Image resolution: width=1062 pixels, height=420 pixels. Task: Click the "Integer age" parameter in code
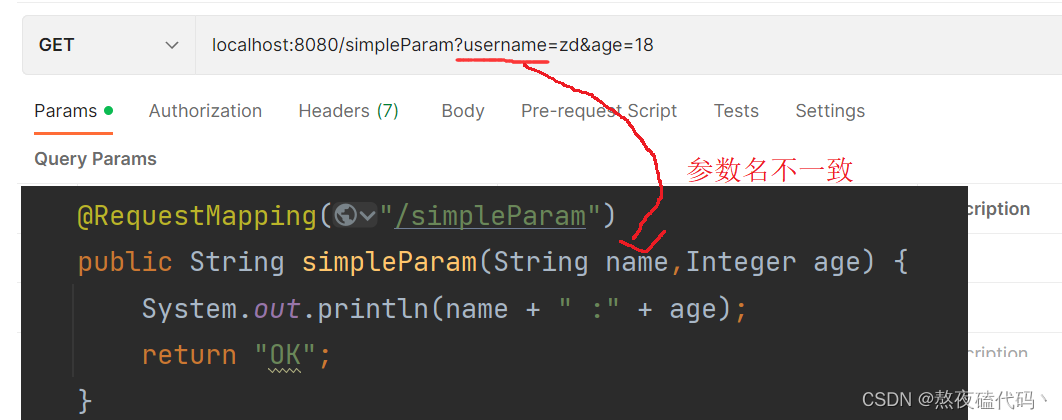pyautogui.click(x=774, y=262)
